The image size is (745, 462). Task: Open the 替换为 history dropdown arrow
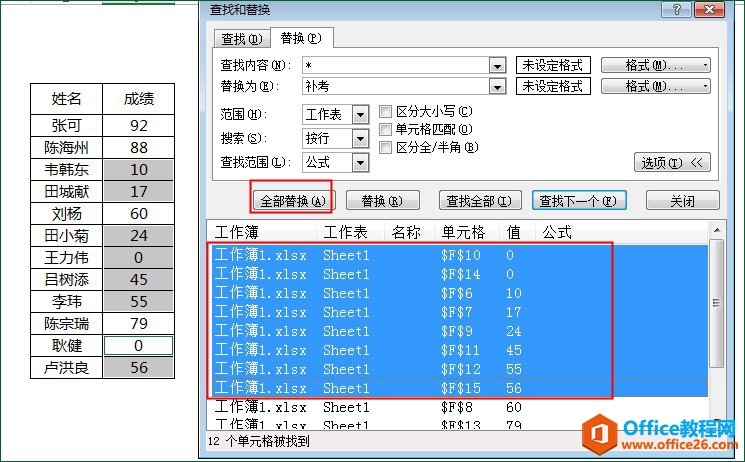[x=497, y=87]
